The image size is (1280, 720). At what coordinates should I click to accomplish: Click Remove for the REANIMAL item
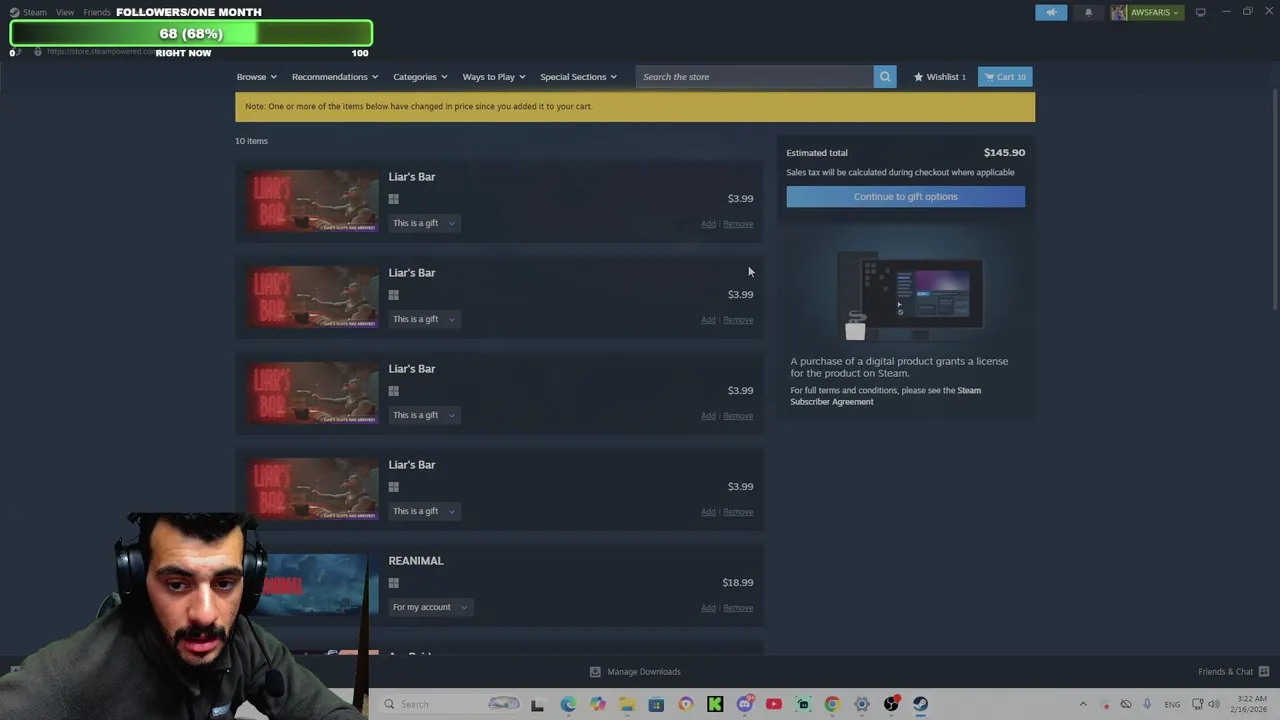738,608
